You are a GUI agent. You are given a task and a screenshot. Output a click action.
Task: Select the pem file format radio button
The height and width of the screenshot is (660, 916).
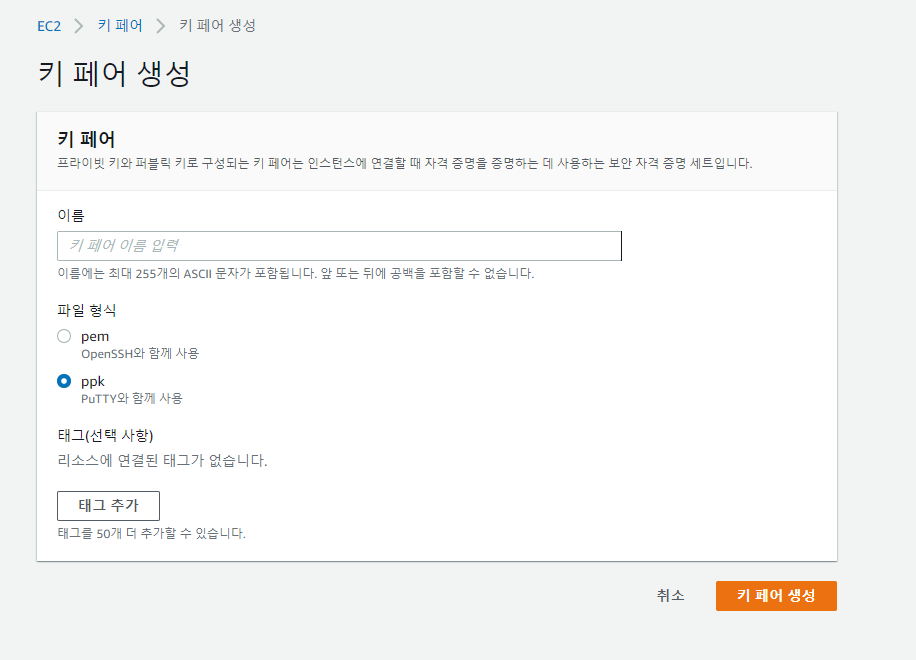point(64,336)
